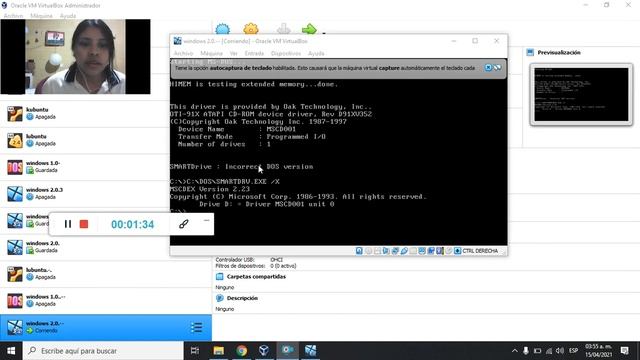640x360 pixels.
Task: Click the hard disk activity status icon
Action: click(x=359, y=251)
